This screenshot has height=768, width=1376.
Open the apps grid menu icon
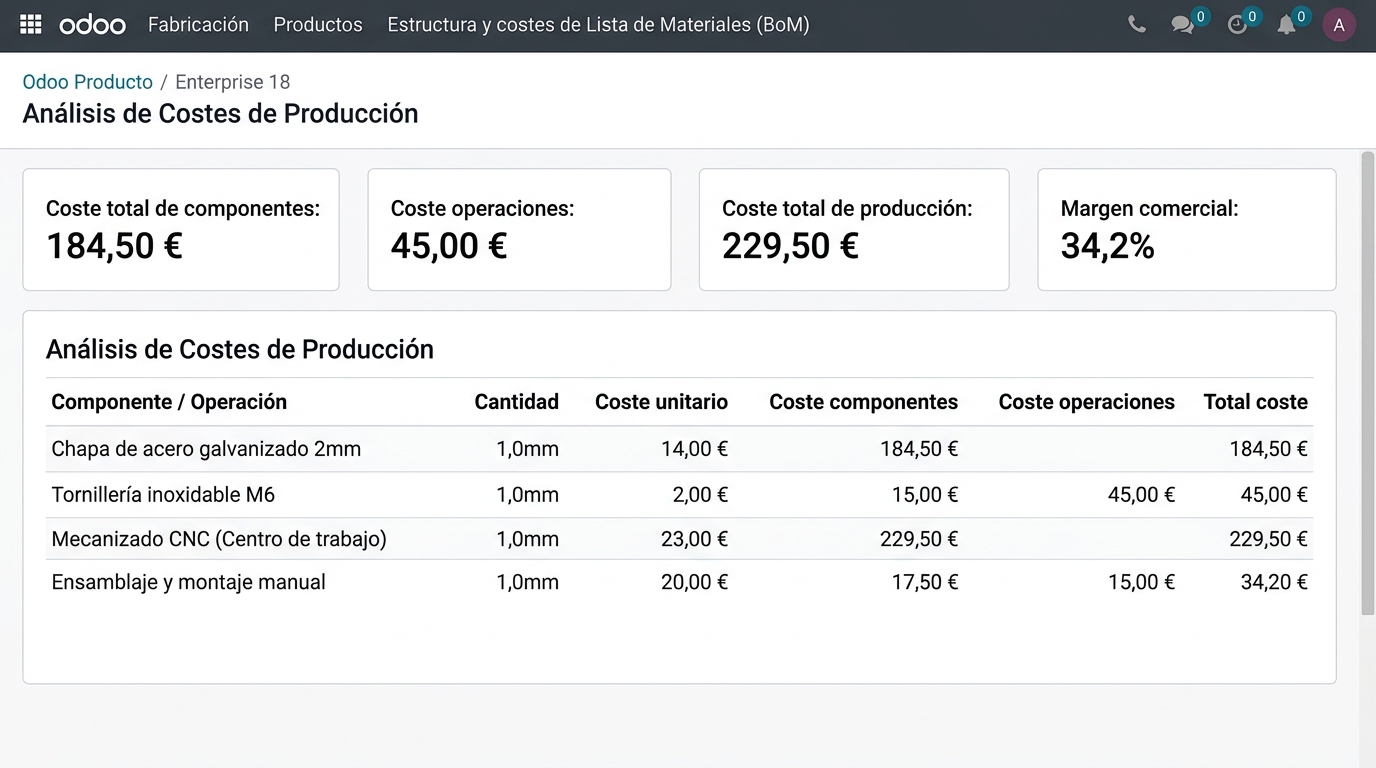click(x=31, y=24)
